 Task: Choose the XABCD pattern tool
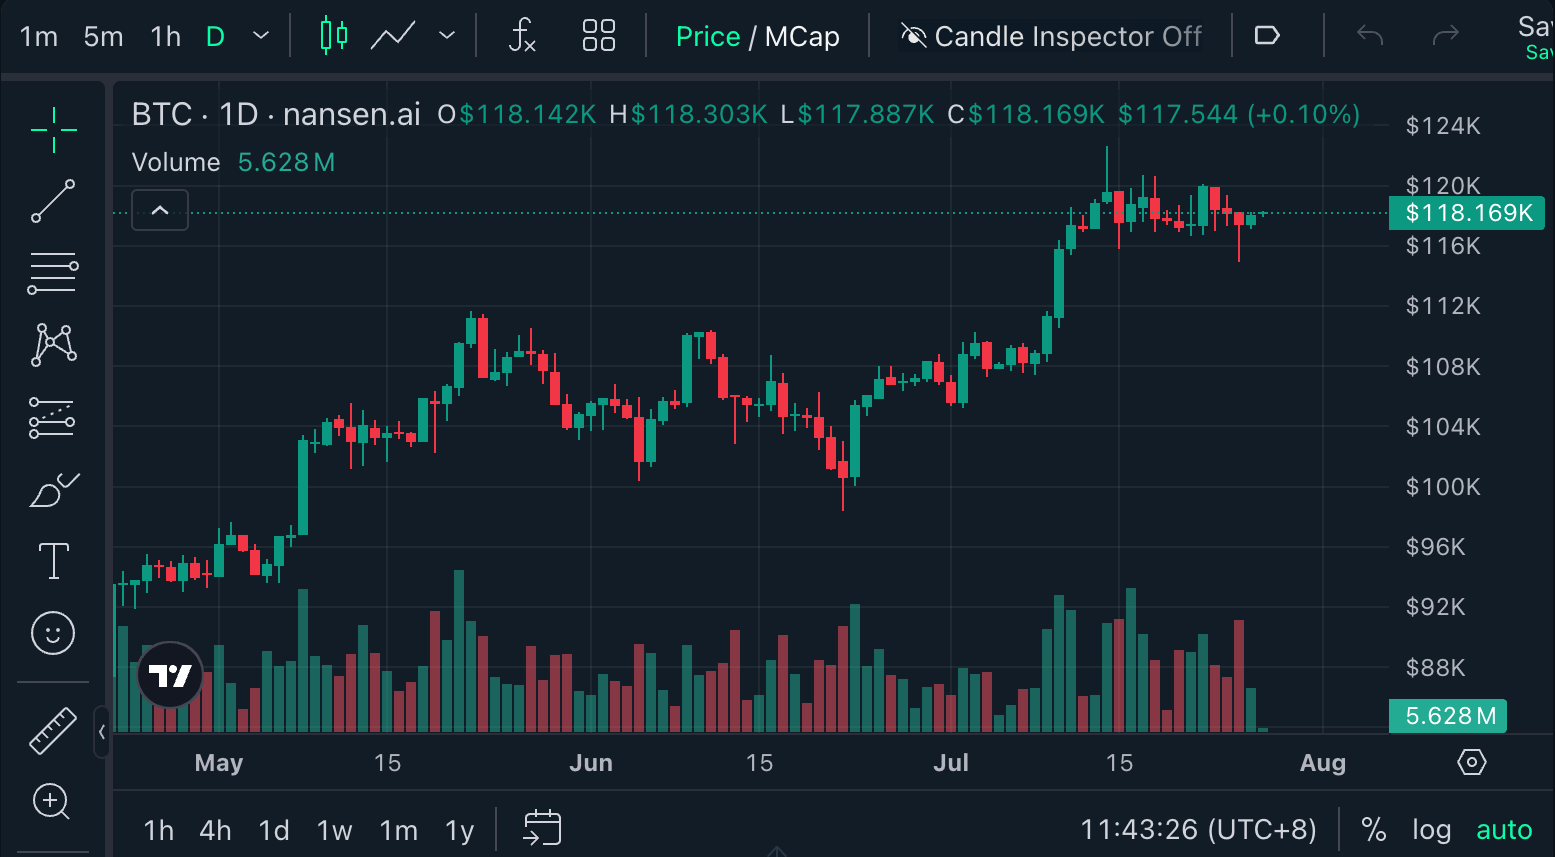[x=52, y=345]
